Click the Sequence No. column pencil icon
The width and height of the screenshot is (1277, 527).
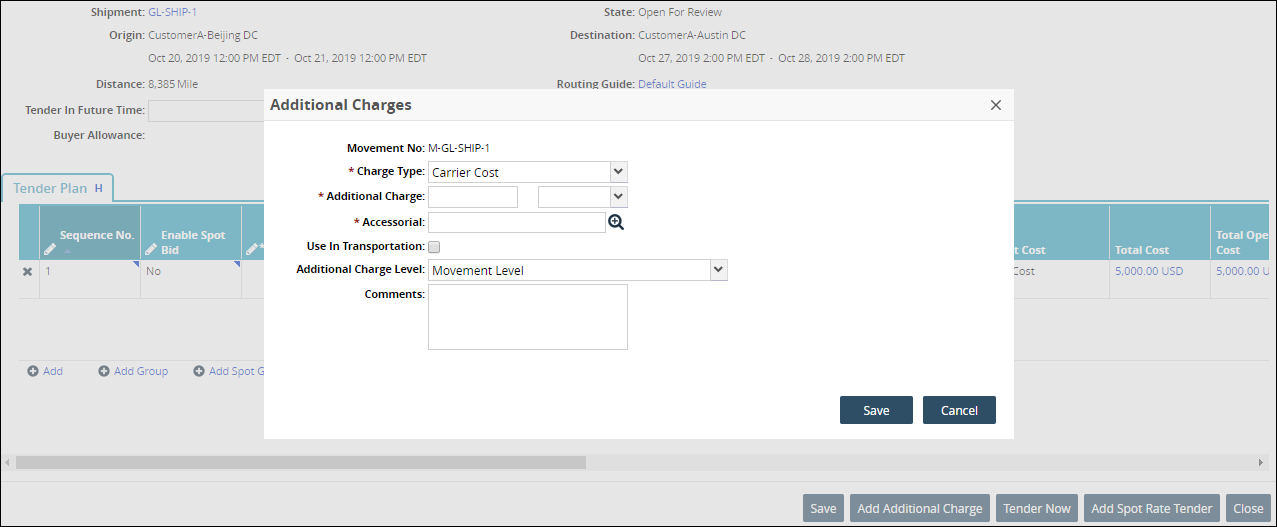point(50,249)
